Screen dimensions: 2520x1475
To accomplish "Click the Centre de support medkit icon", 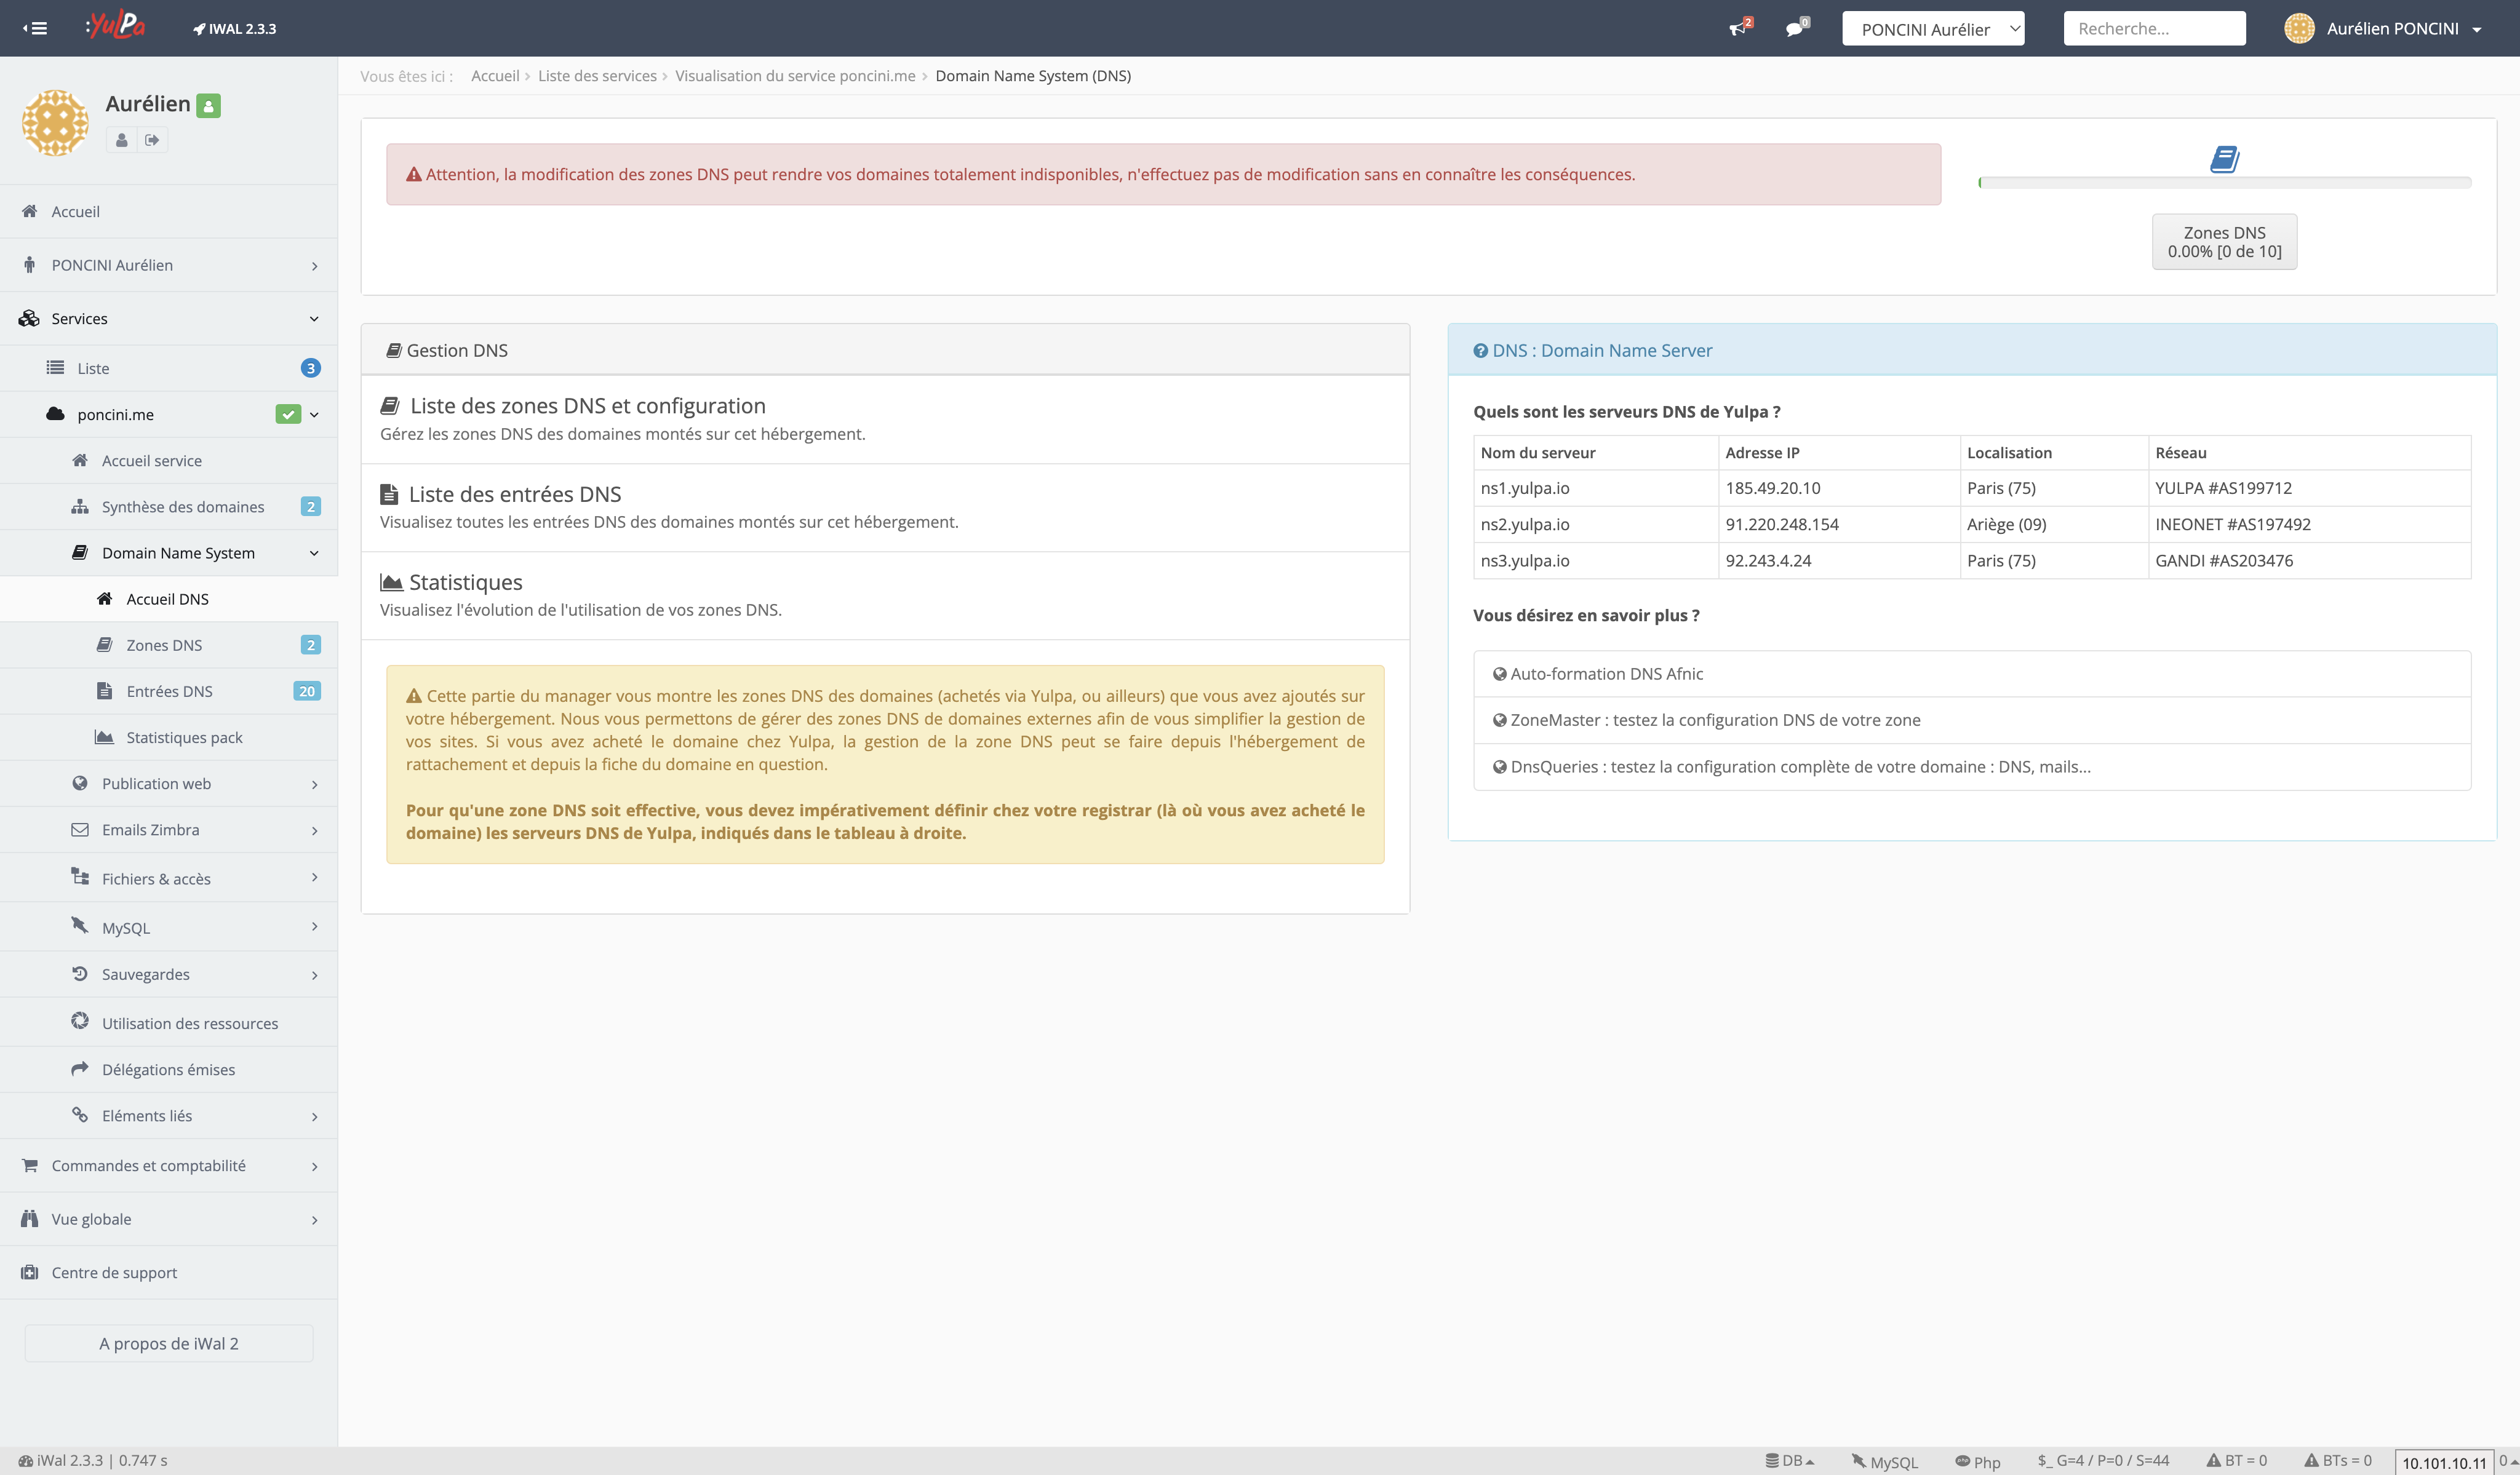I will coord(30,1272).
